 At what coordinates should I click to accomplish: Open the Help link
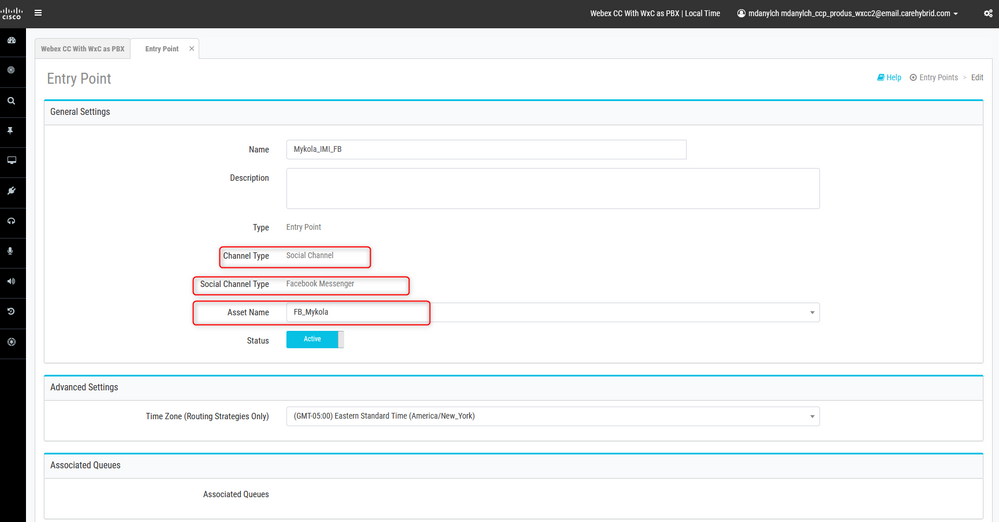pos(889,78)
